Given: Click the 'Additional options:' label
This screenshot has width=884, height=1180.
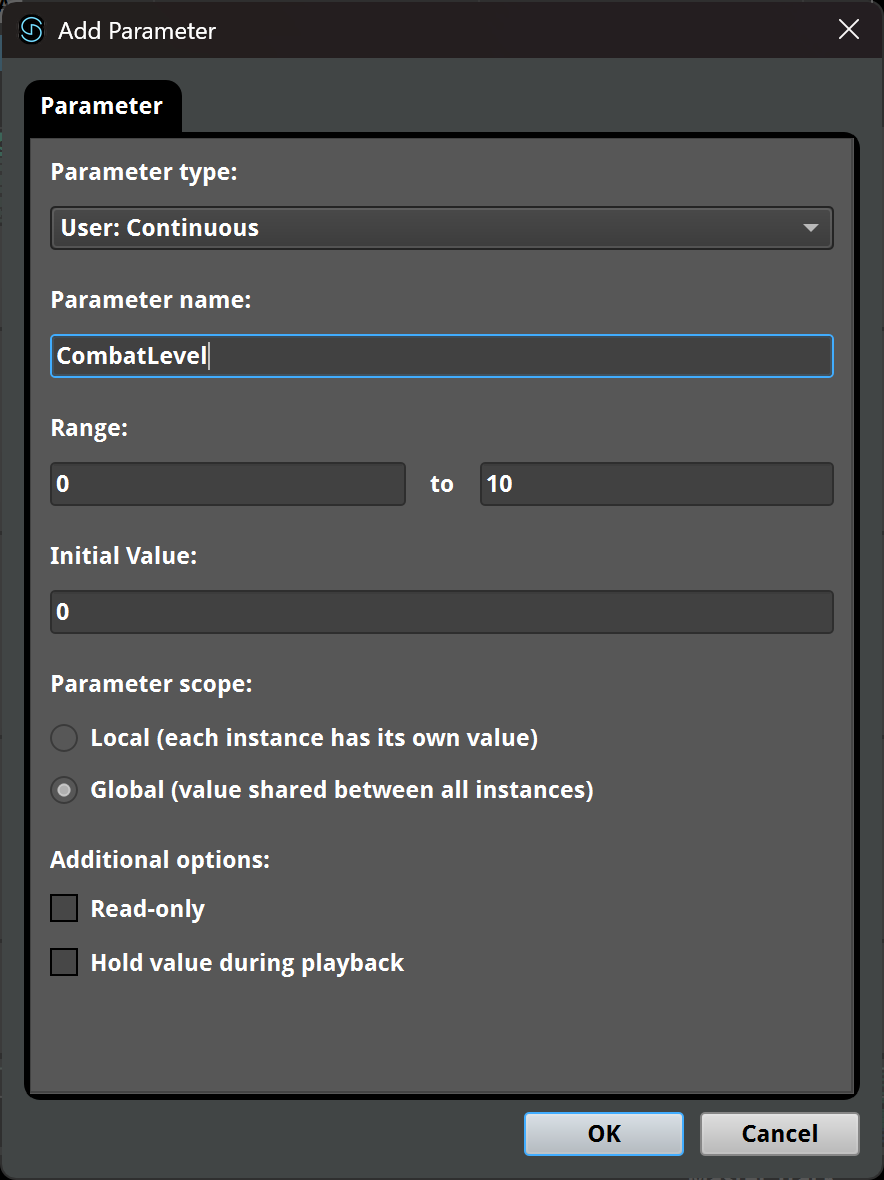Looking at the screenshot, I should point(160,860).
